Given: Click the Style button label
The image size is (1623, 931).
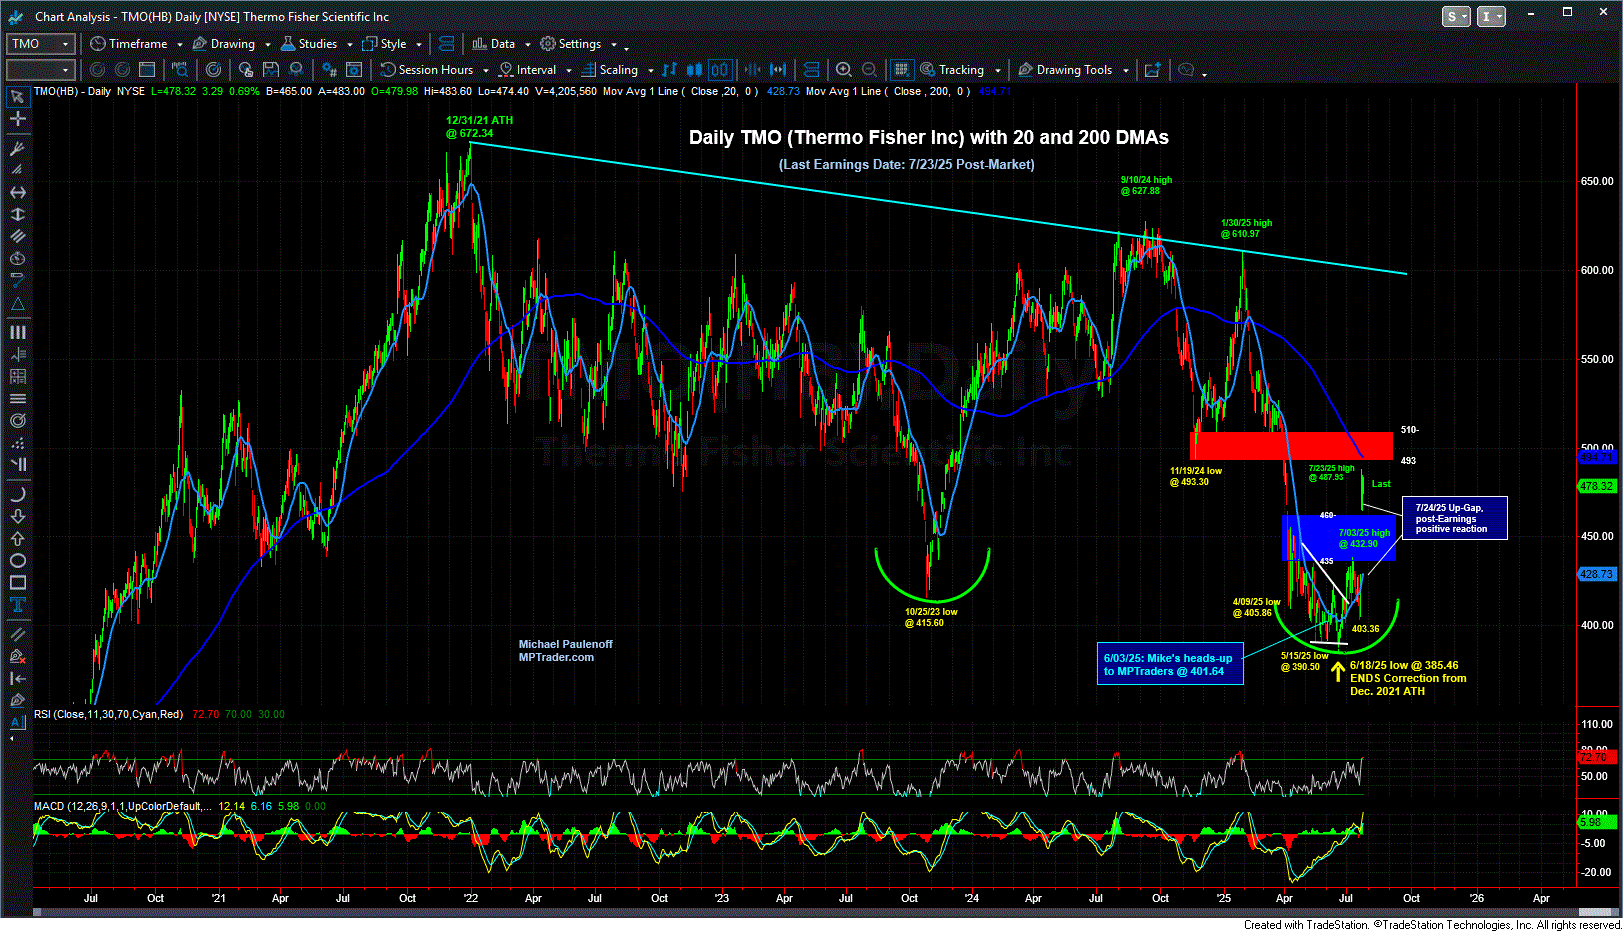Looking at the screenshot, I should tap(394, 44).
